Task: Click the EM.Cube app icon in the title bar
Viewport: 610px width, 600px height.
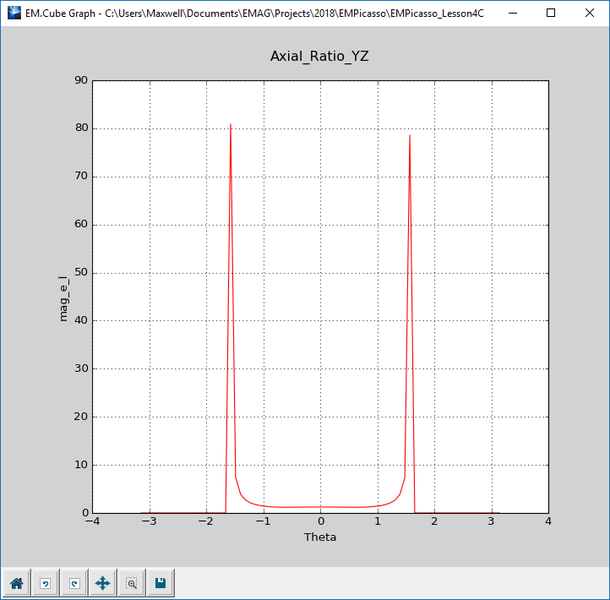Action: coord(13,14)
